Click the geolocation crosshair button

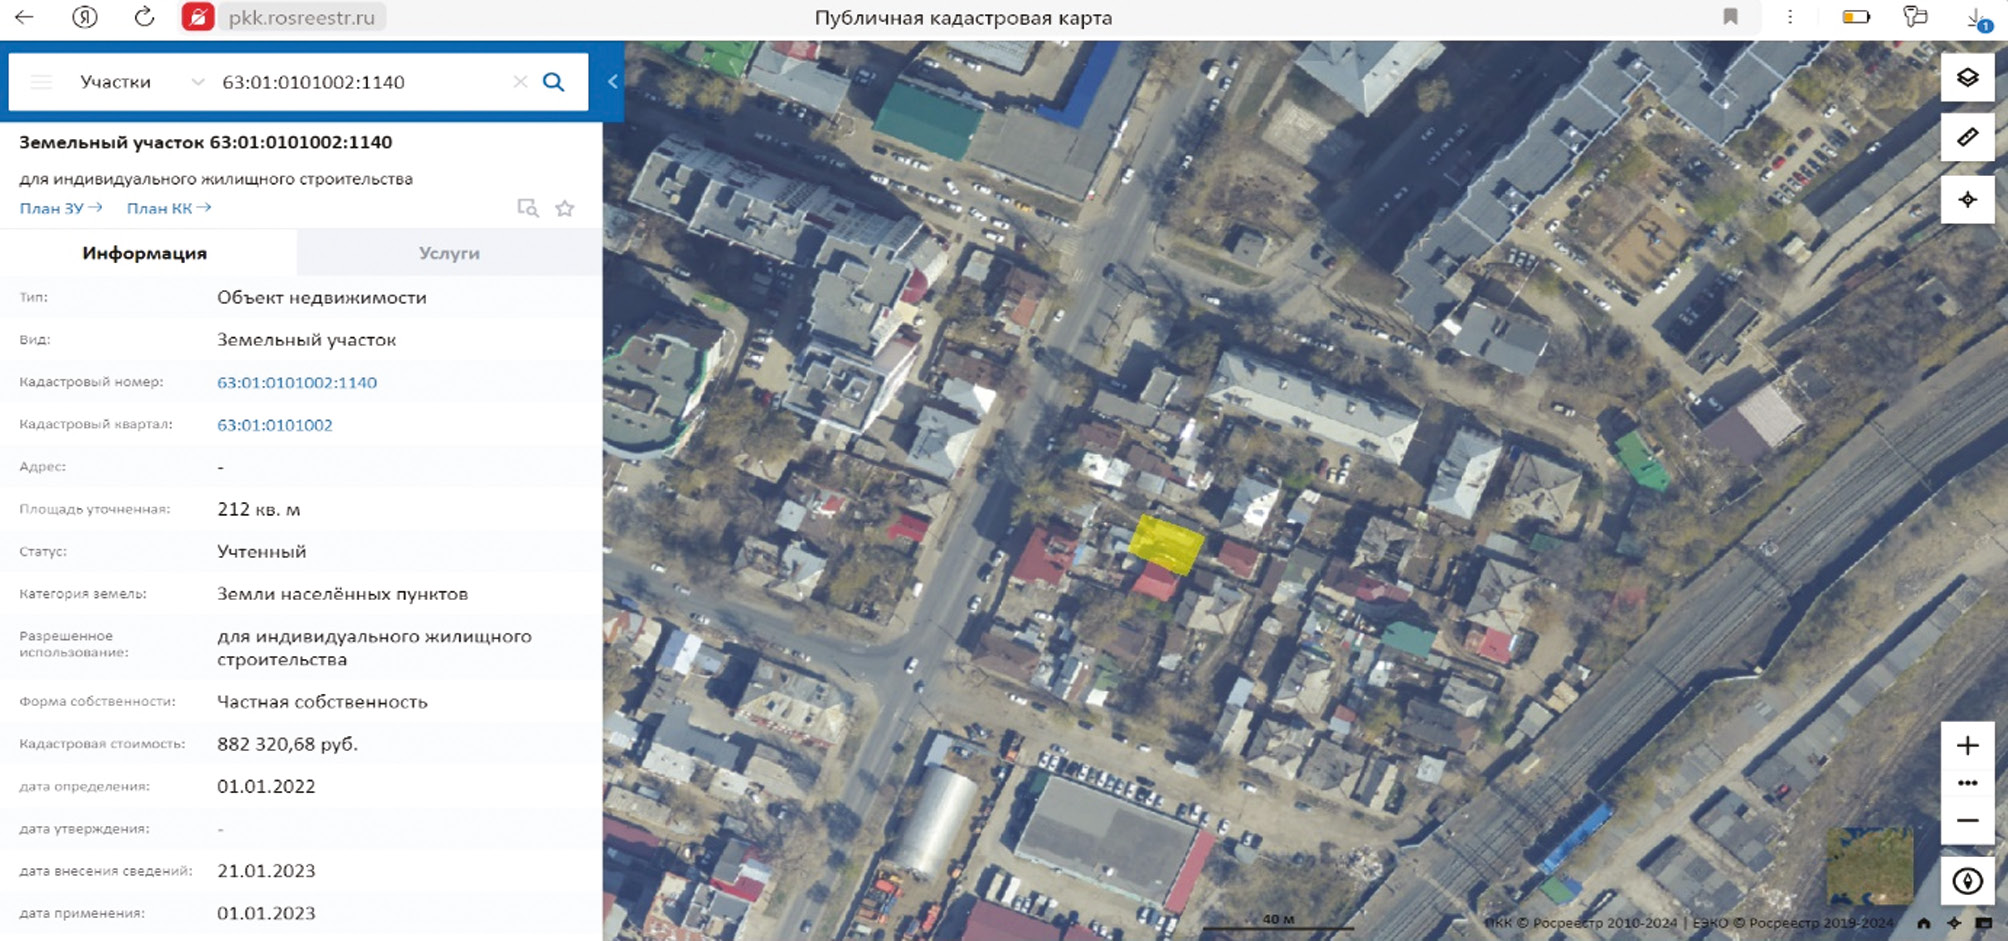point(1967,200)
